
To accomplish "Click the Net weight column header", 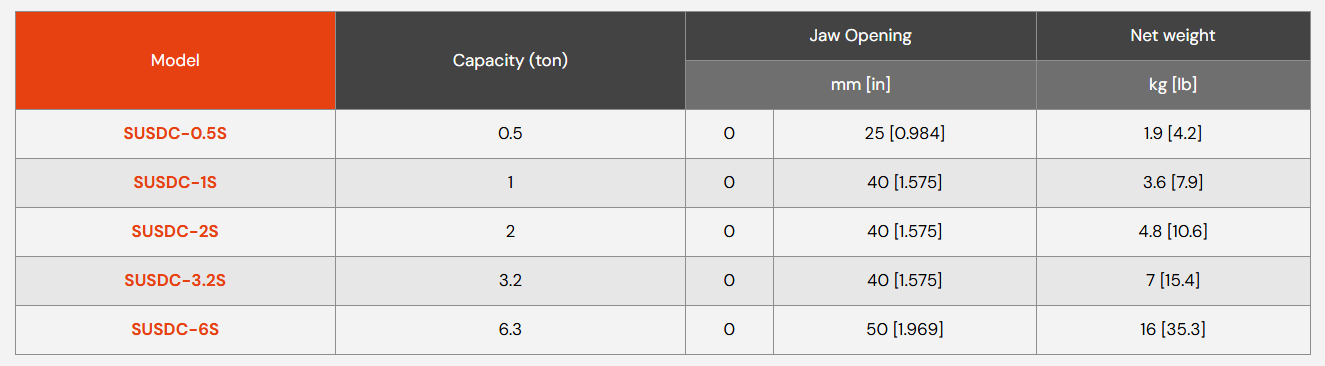I will click(x=1173, y=36).
